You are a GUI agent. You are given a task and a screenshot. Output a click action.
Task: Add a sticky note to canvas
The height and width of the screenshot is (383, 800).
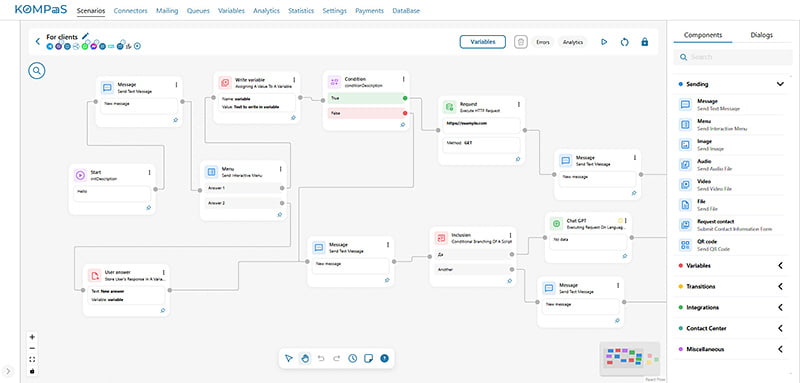click(368, 359)
